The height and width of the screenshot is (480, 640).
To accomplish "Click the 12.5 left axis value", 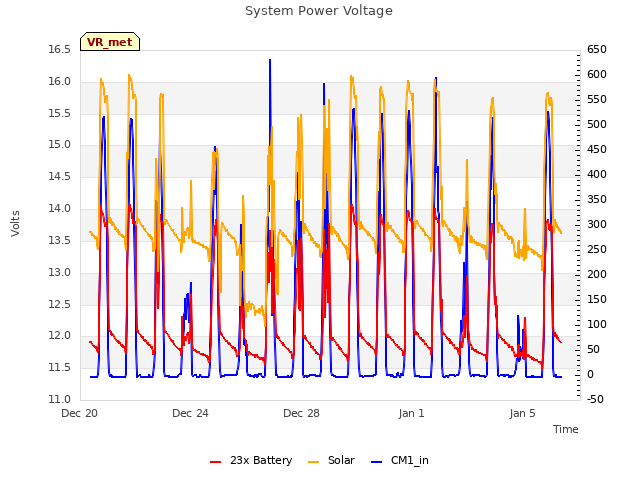I will (60, 304).
